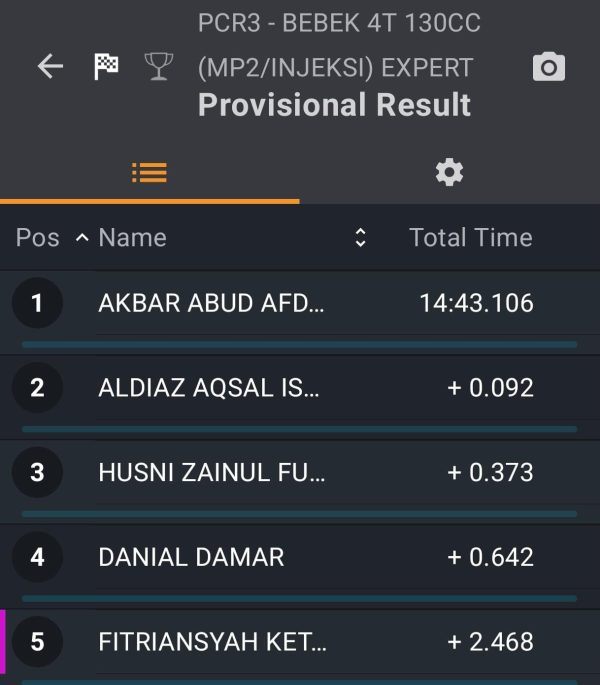Select the position 3 badge

[37, 472]
